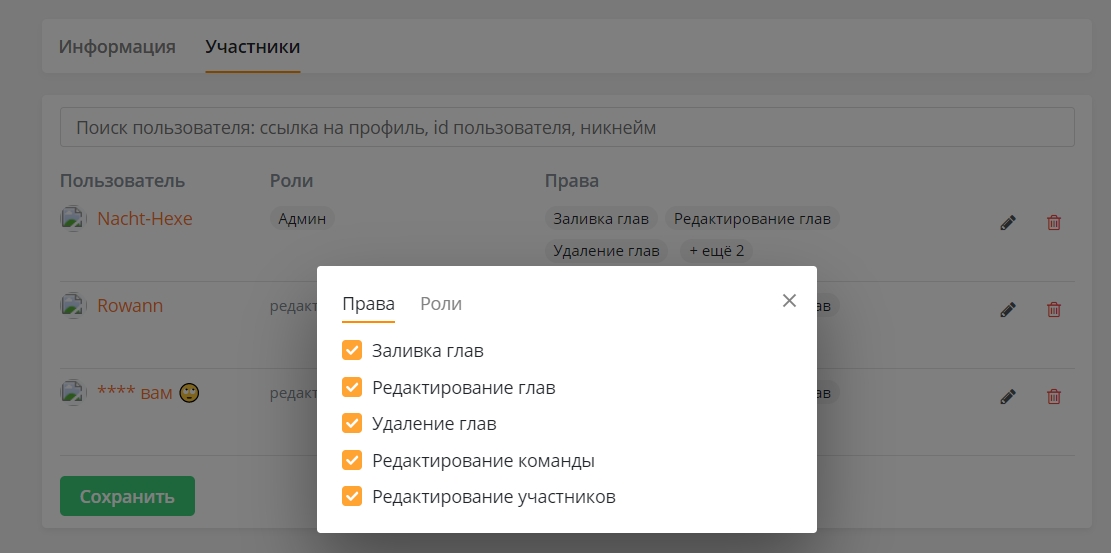Click Nacht-Hexe avatar image
This screenshot has width=1111, height=553.
(x=73, y=219)
